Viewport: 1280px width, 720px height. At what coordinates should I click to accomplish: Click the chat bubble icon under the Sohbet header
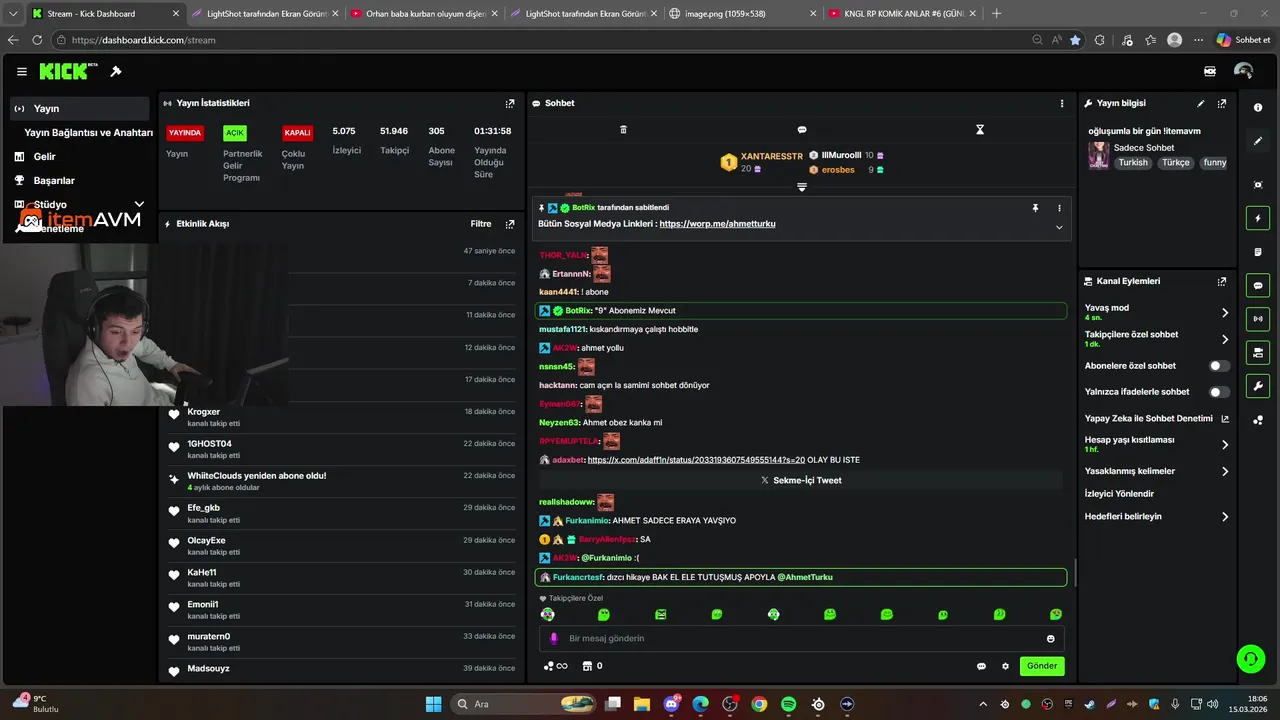[x=802, y=130]
